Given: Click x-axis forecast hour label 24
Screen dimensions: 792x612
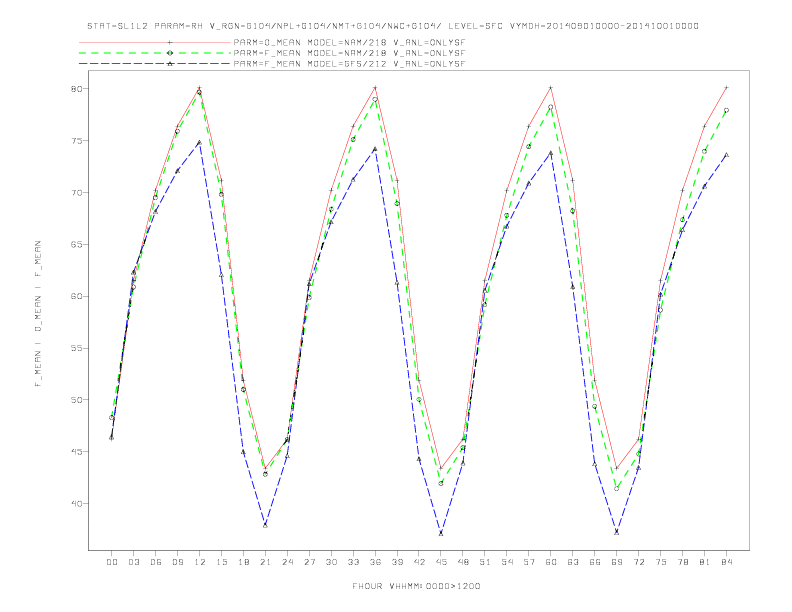Looking at the screenshot, I should (287, 562).
